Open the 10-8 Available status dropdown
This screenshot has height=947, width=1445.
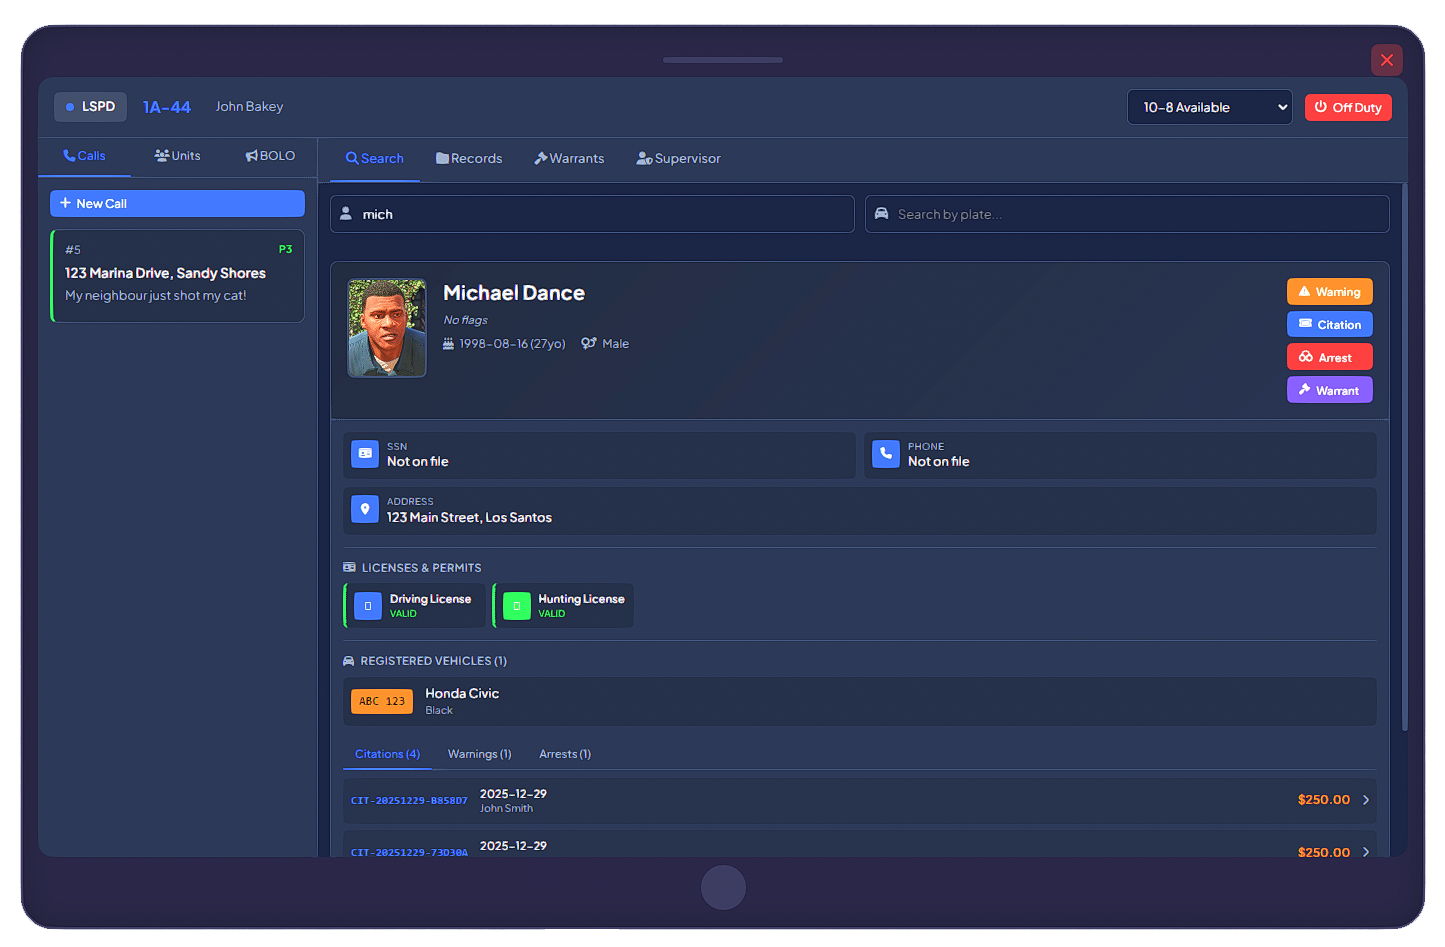pyautogui.click(x=1210, y=107)
